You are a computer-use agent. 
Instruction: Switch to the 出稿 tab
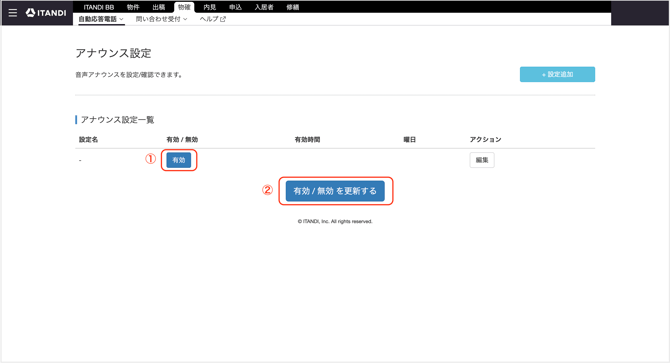pos(159,7)
